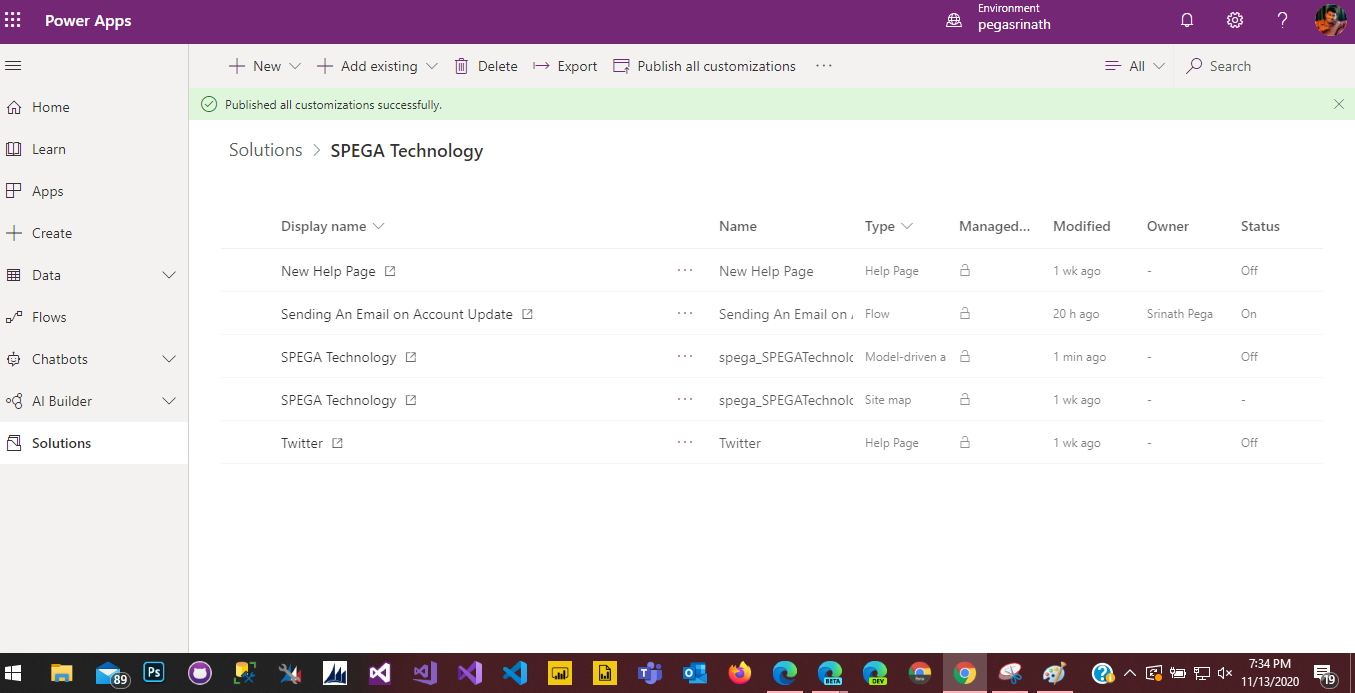
Task: Open the toolbar's more commands ellipsis menu
Action: [x=823, y=66]
